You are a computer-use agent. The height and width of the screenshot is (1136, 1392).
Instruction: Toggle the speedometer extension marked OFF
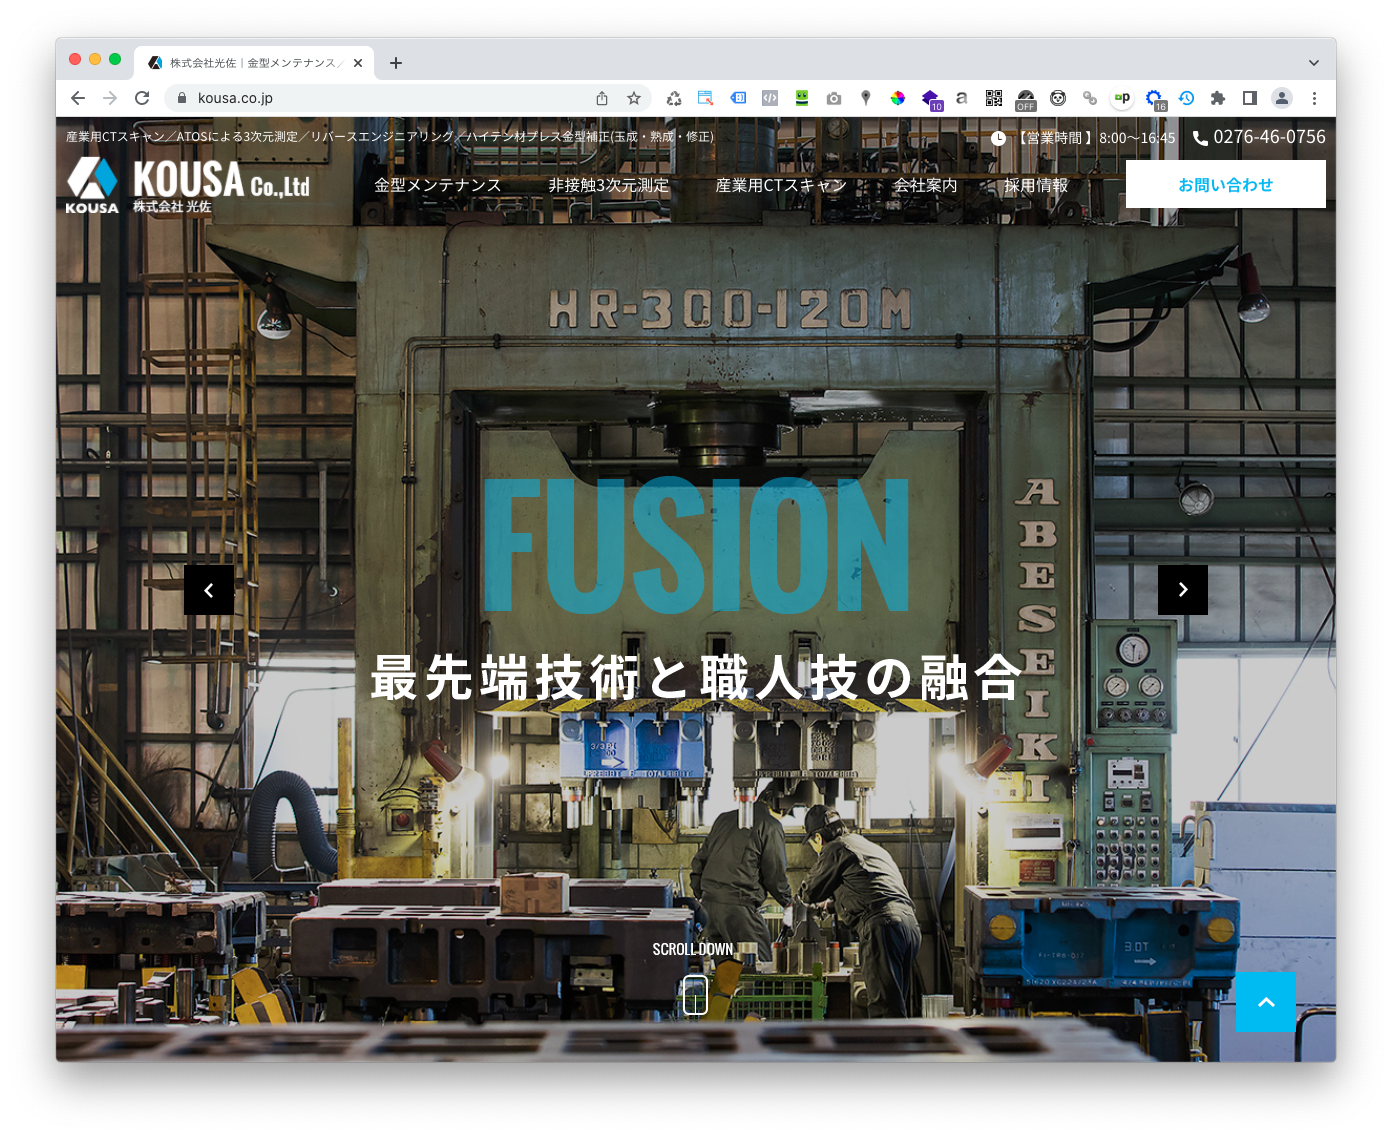(1025, 98)
